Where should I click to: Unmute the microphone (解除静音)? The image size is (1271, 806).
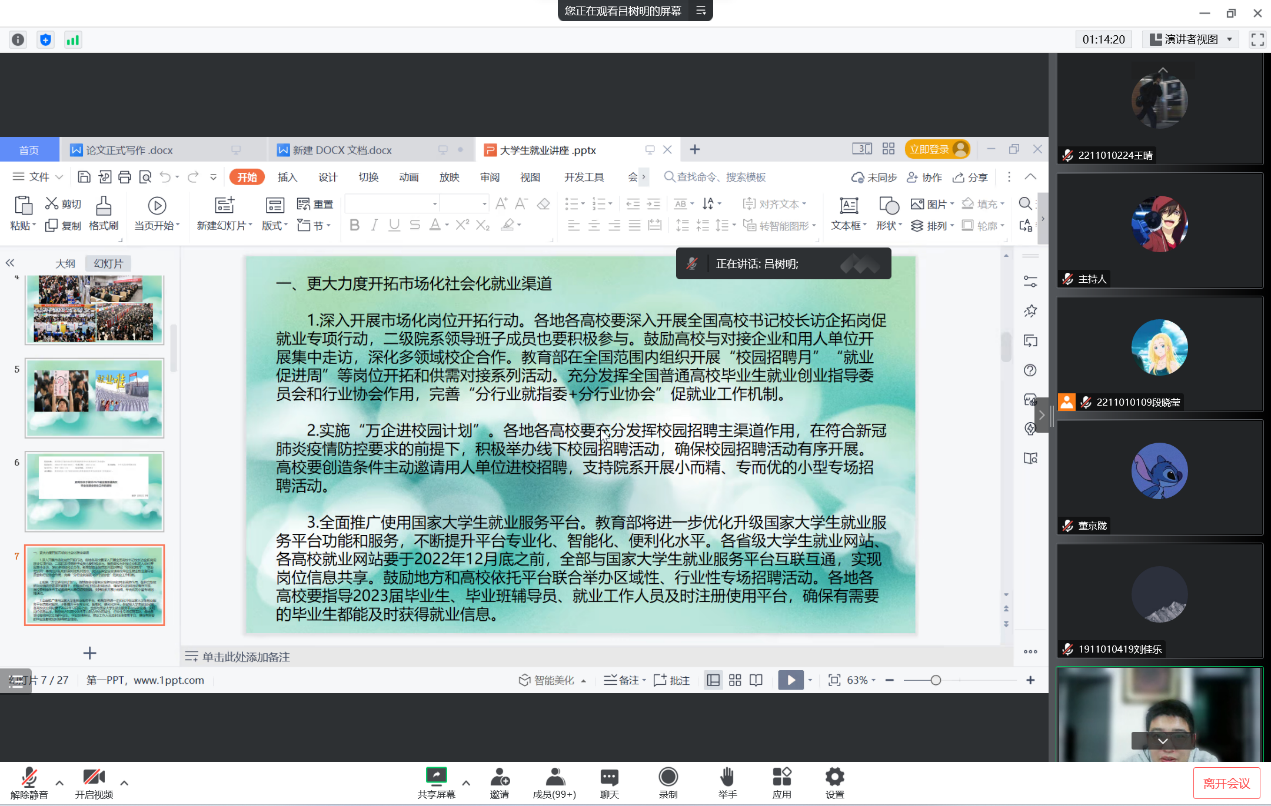tap(30, 780)
